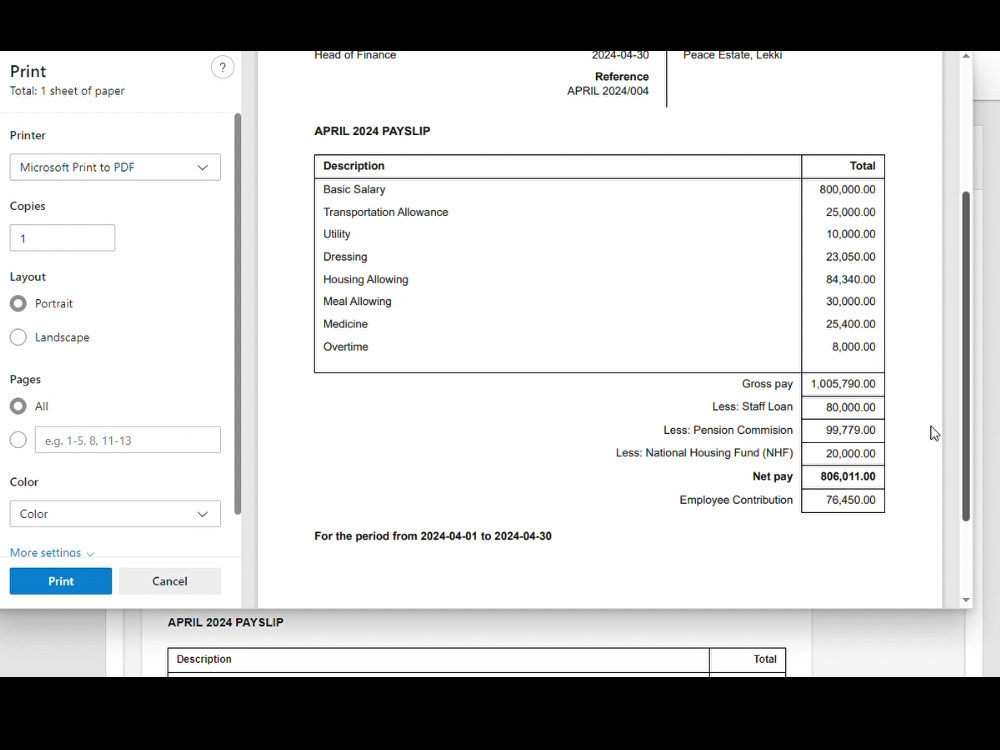Click the Less: Staff Loan label
Image resolution: width=1000 pixels, height=750 pixels.
752,407
